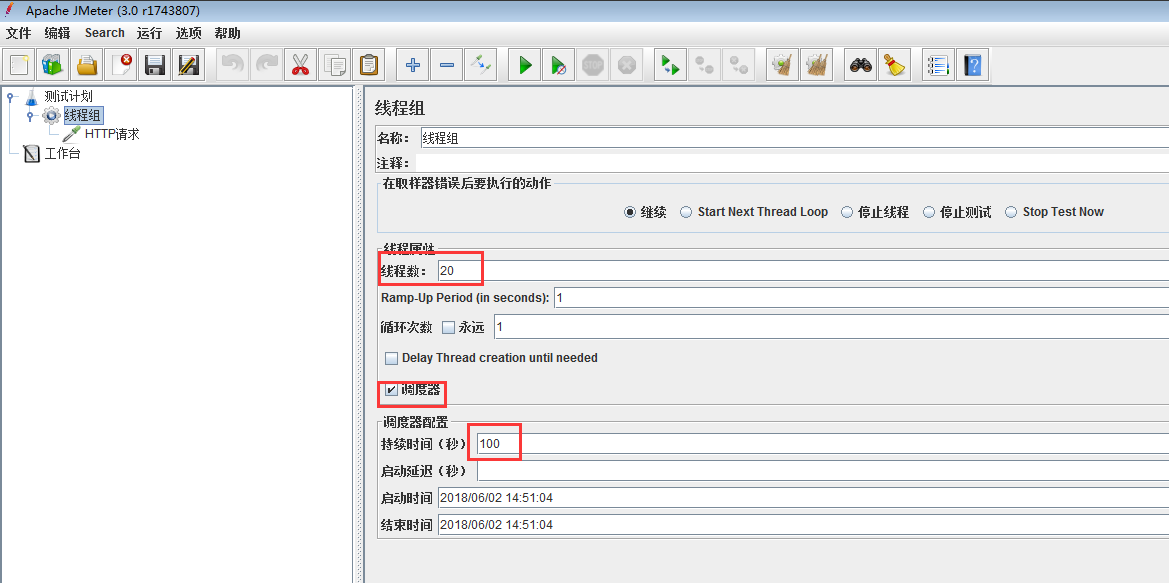Viewport: 1169px width, 583px height.
Task: Save the test plan with floppy icon
Action: pos(154,65)
